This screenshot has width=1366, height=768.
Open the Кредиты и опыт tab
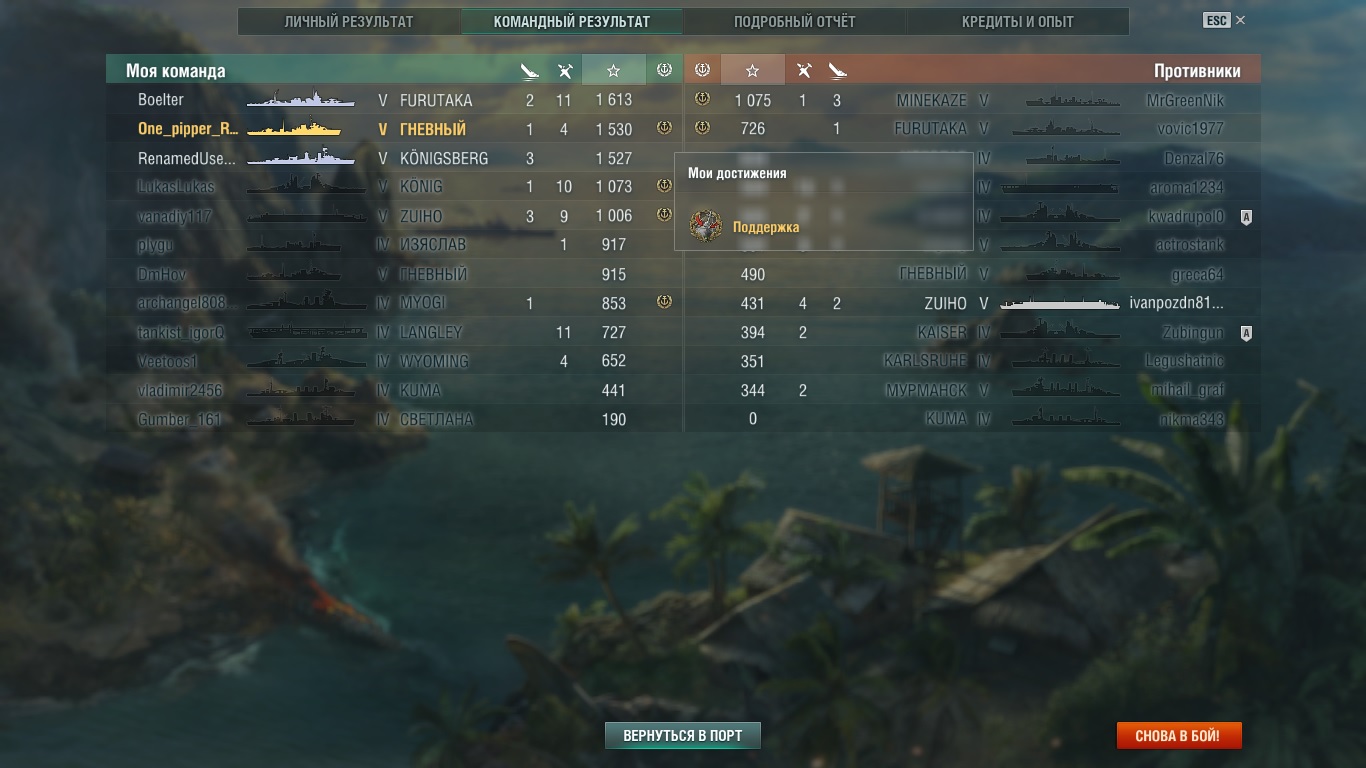point(1018,21)
